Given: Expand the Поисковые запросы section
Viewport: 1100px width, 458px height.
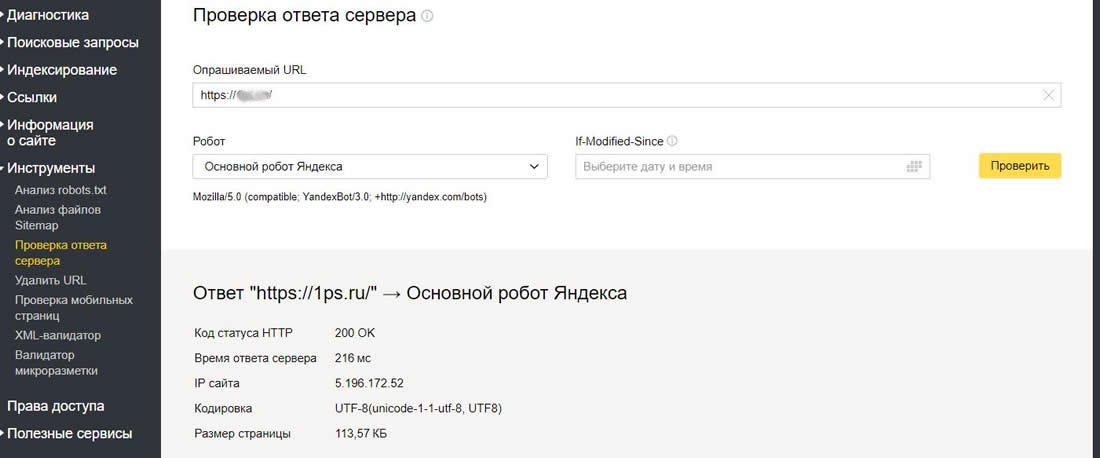Looking at the screenshot, I should [x=72, y=42].
